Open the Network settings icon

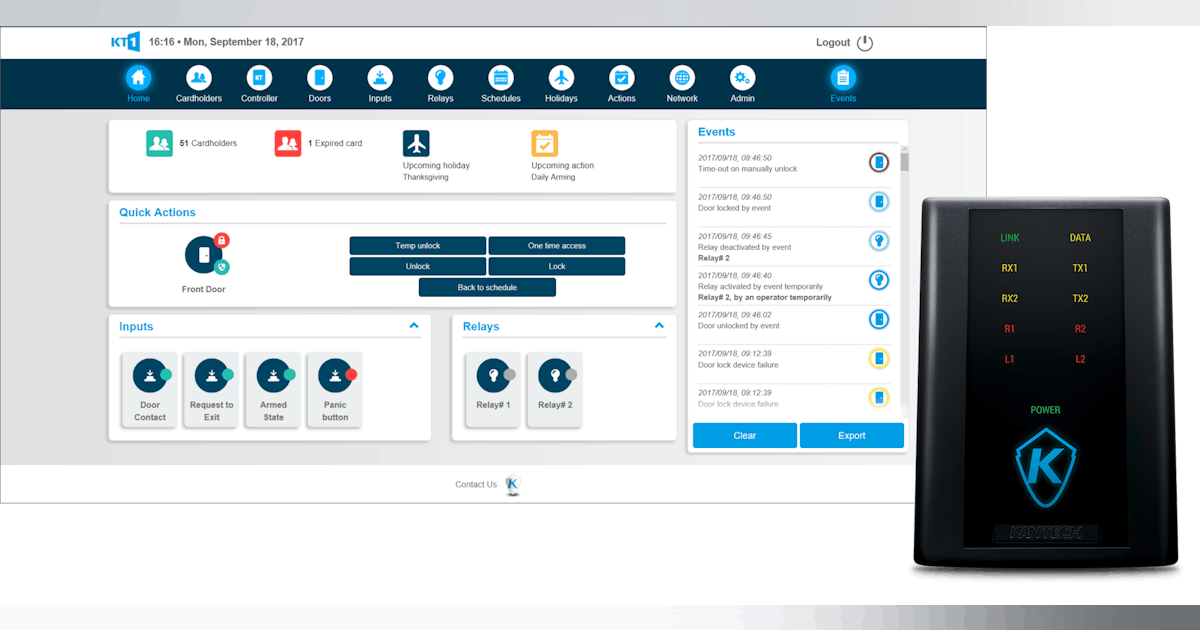coord(682,77)
